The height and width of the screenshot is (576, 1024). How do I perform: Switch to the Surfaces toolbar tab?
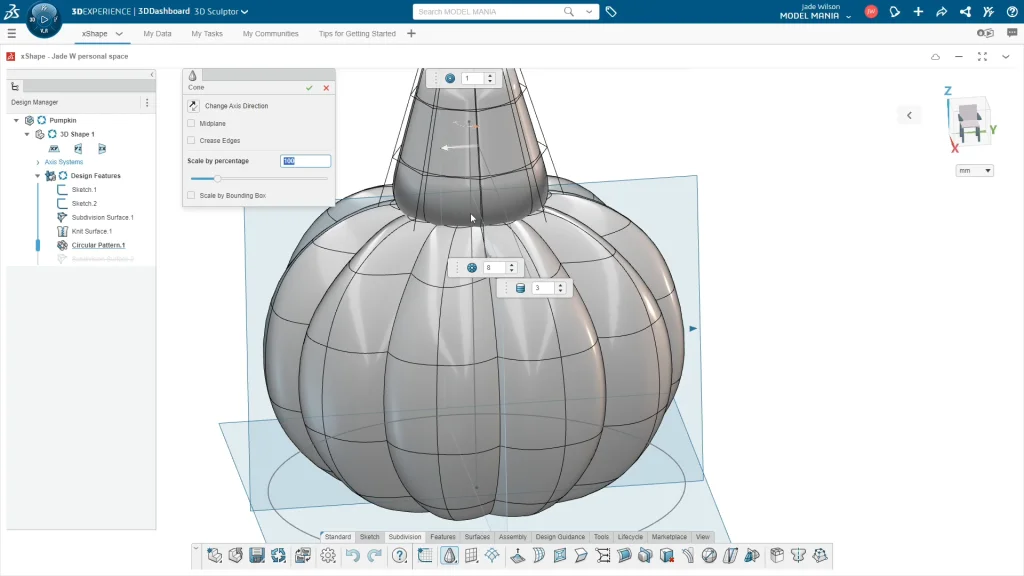(477, 537)
